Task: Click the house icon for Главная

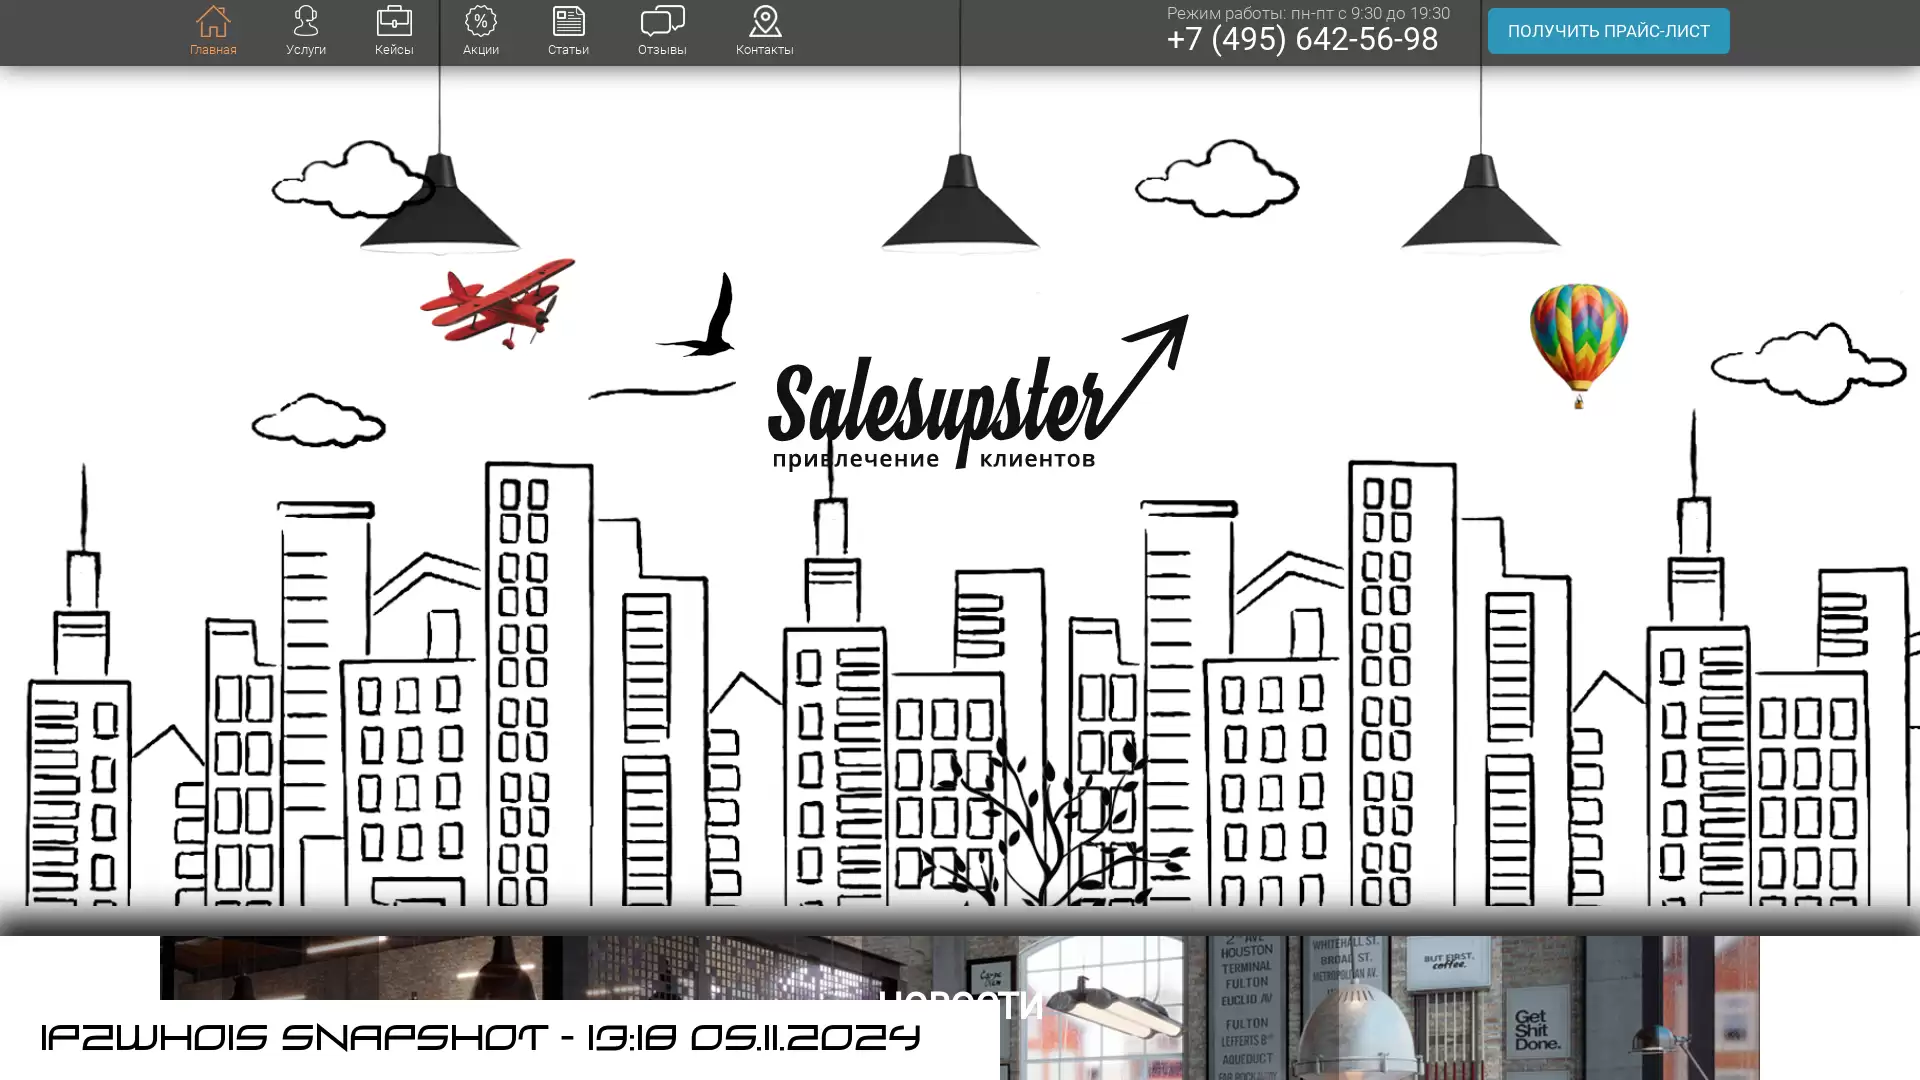Action: click(x=213, y=21)
